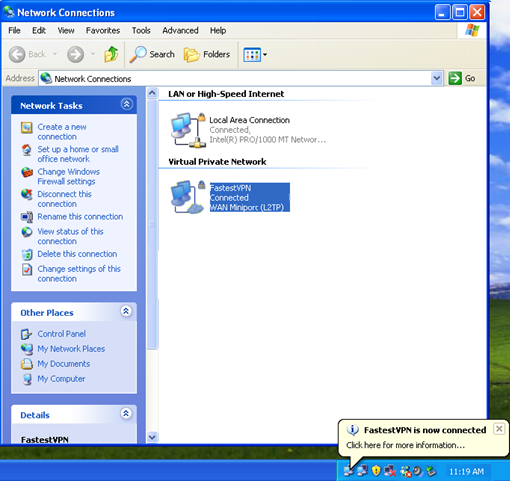Click Set up a home or small office network
The width and height of the screenshot is (510, 481).
tap(78, 154)
